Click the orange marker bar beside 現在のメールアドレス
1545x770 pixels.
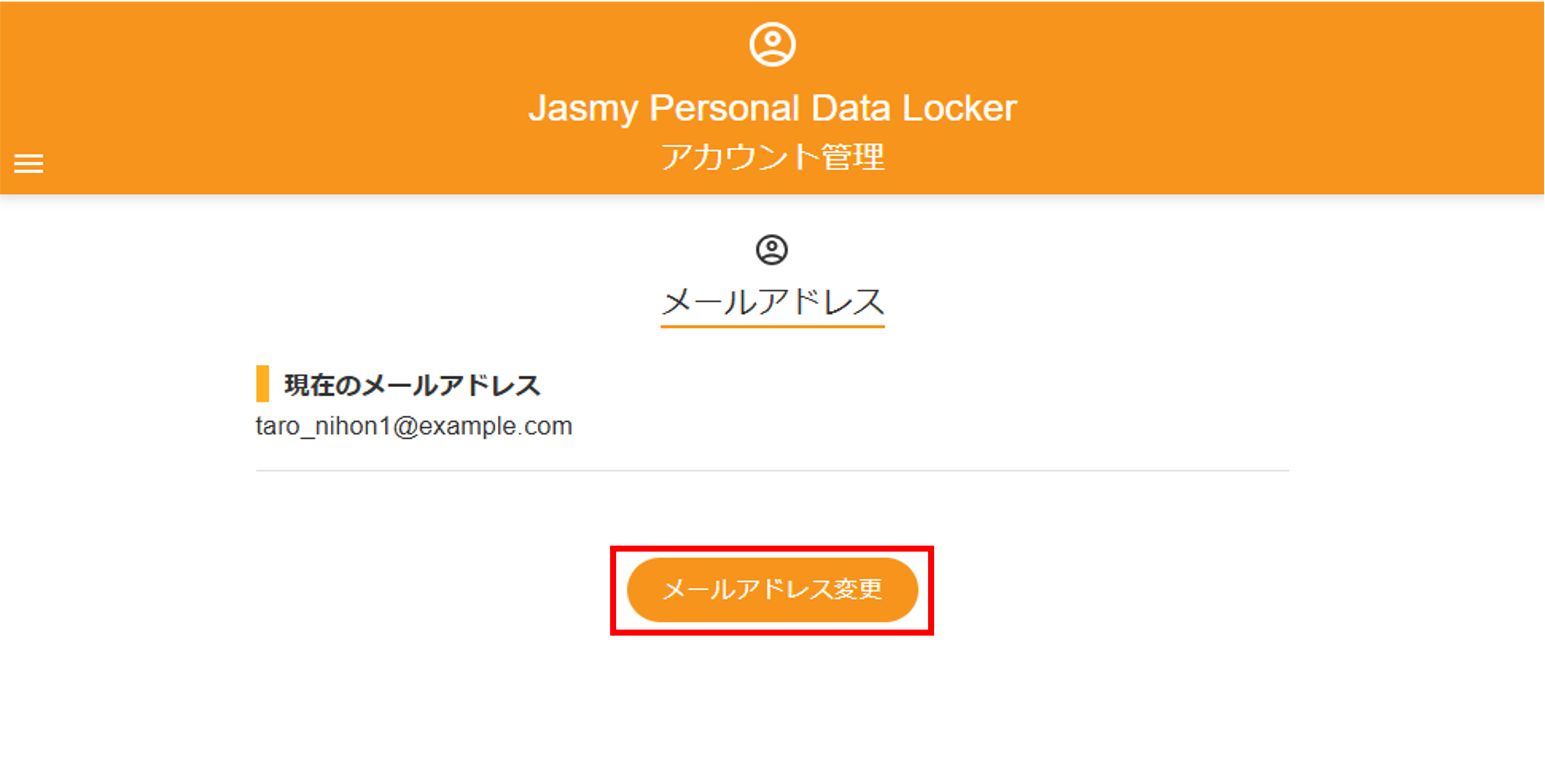coord(262,384)
